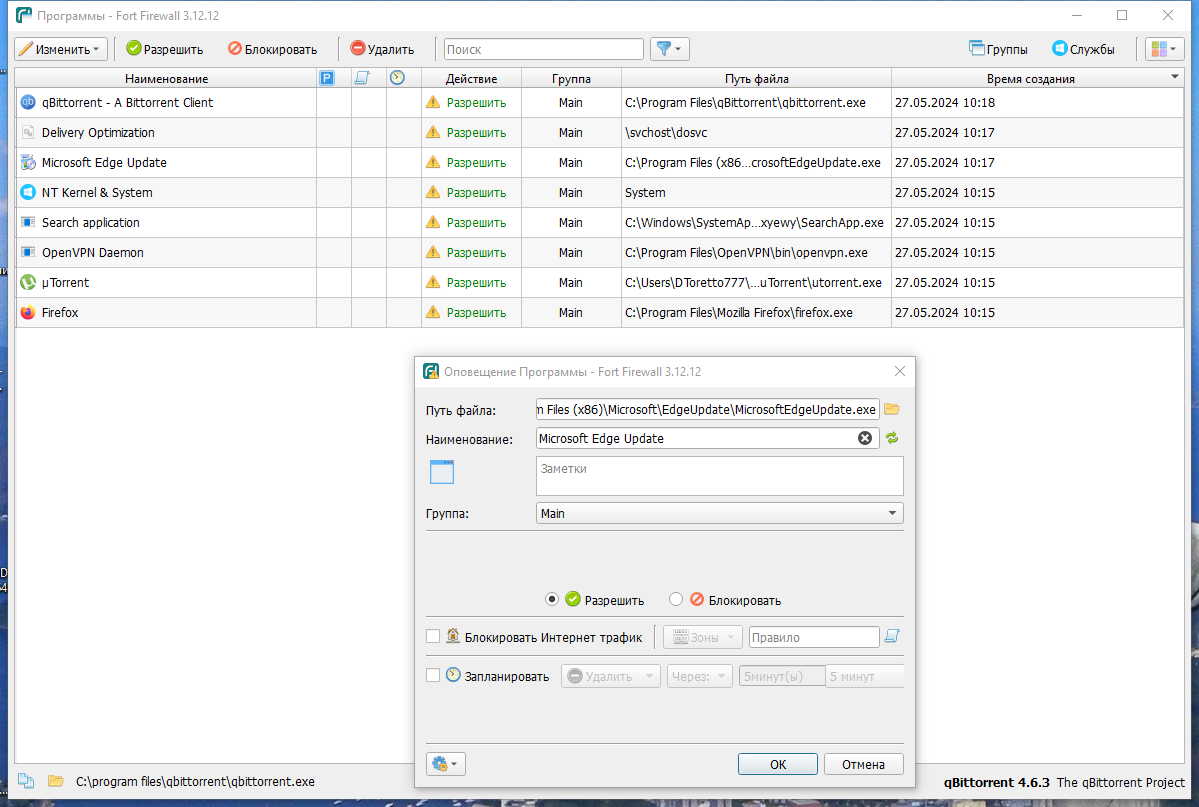1199x807 pixels.
Task: Focus the Поиск search field
Action: [544, 49]
